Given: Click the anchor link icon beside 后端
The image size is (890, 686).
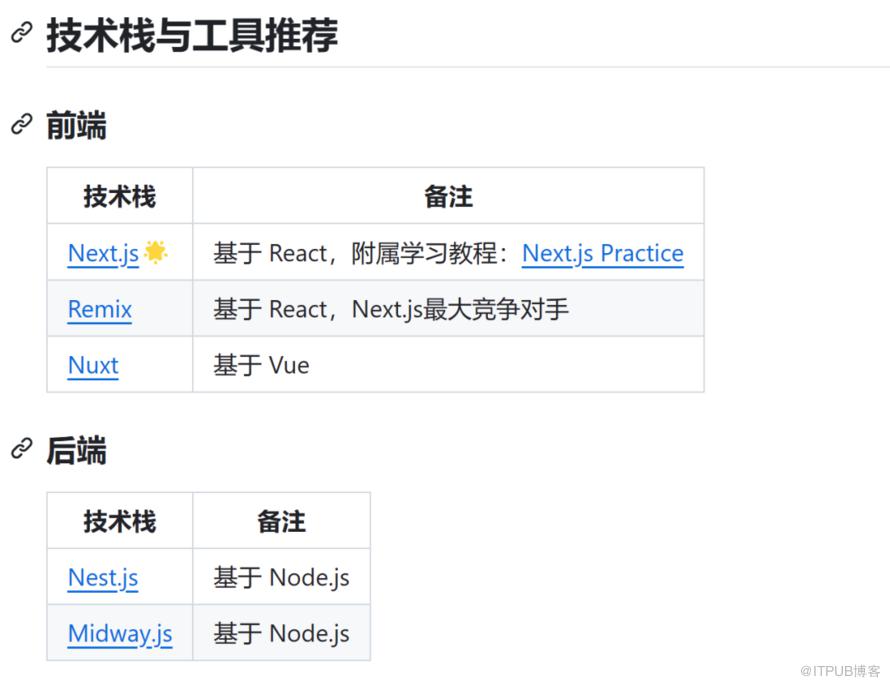Looking at the screenshot, I should pos(21,450).
